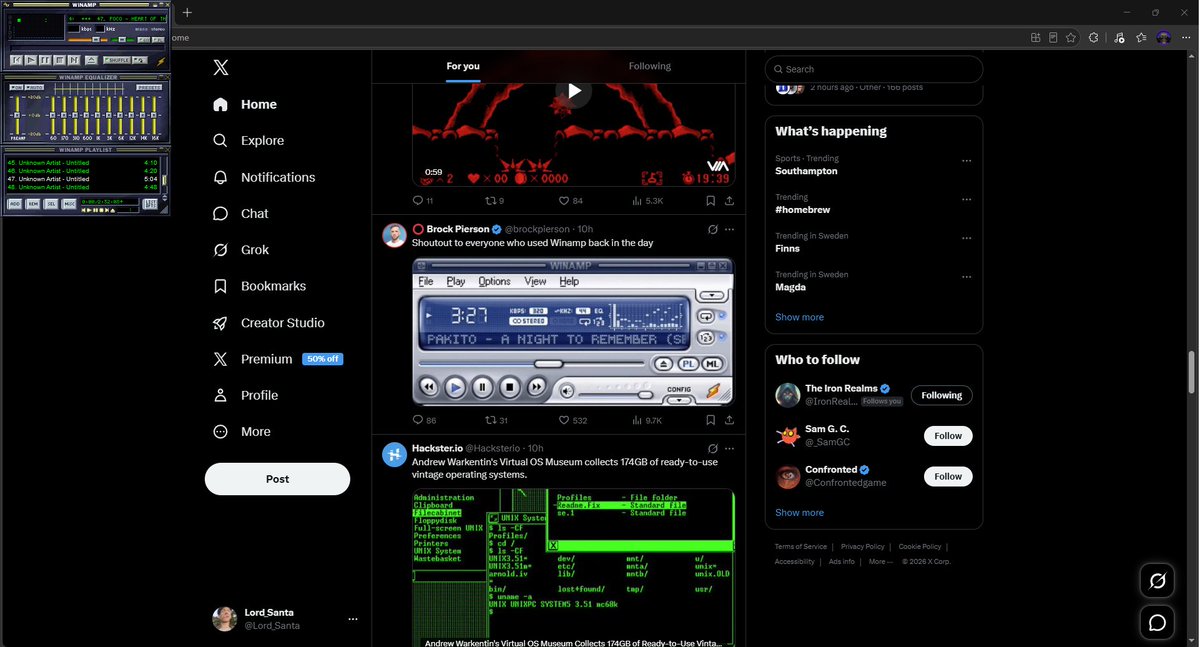Open more options for Brock Pierson's post
This screenshot has width=1200, height=647.
coord(729,229)
